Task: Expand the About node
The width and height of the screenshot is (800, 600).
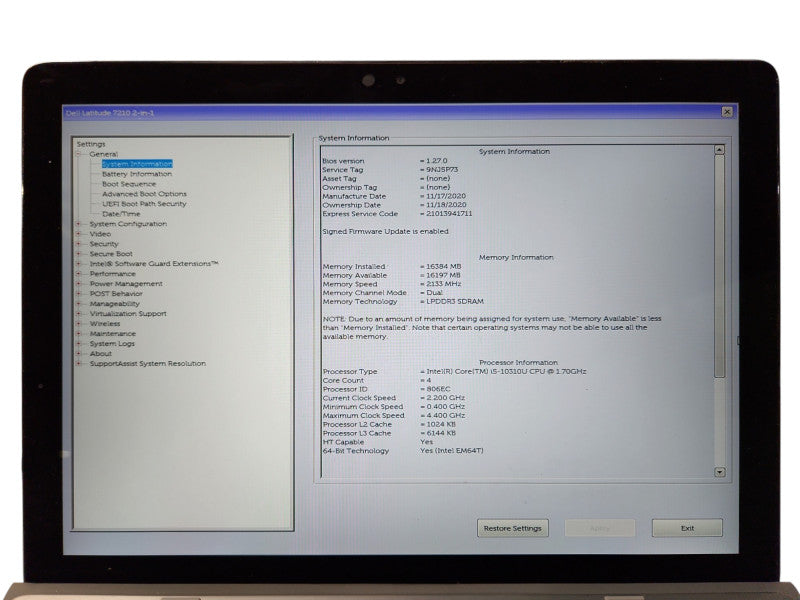Action: 79,354
